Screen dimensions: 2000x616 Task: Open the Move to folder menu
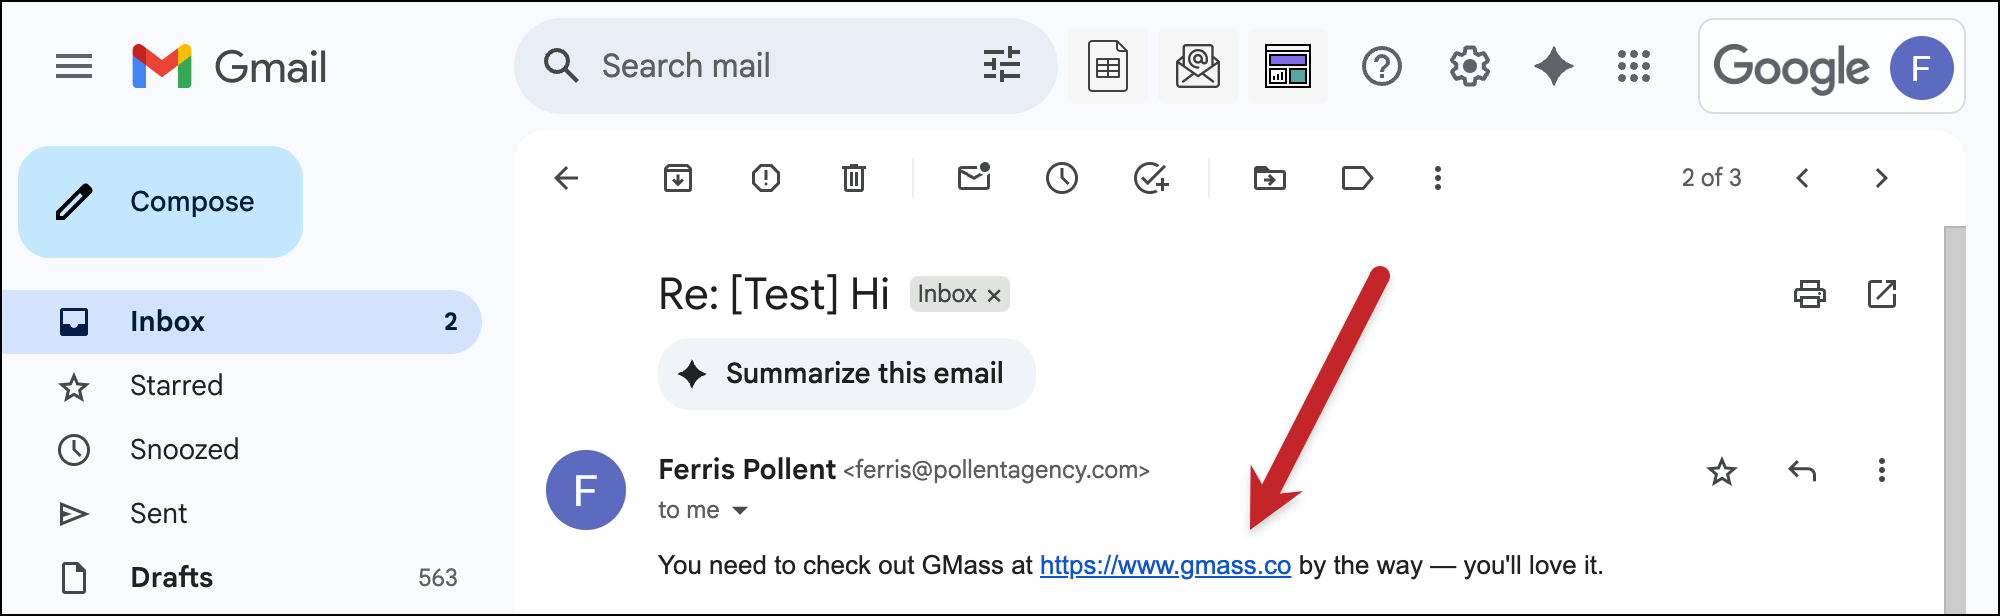(x=1269, y=178)
